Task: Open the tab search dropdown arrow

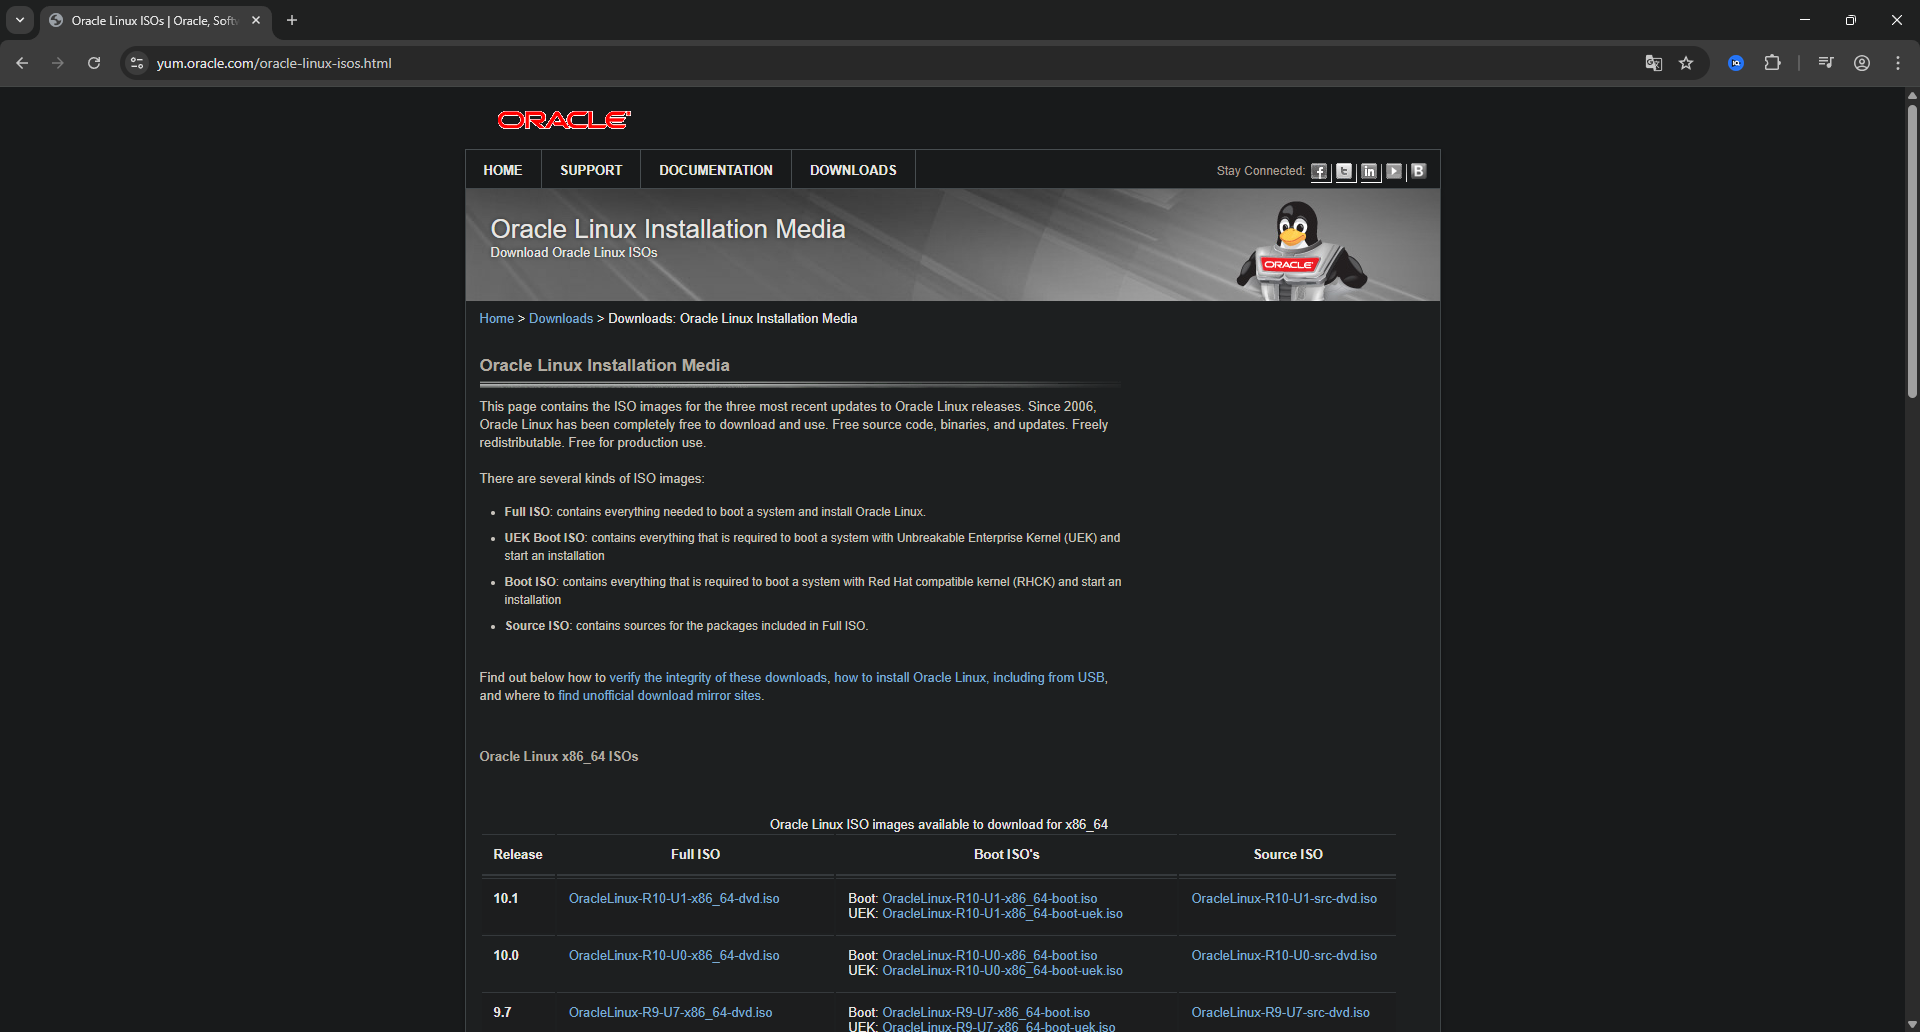Action: pos(20,20)
